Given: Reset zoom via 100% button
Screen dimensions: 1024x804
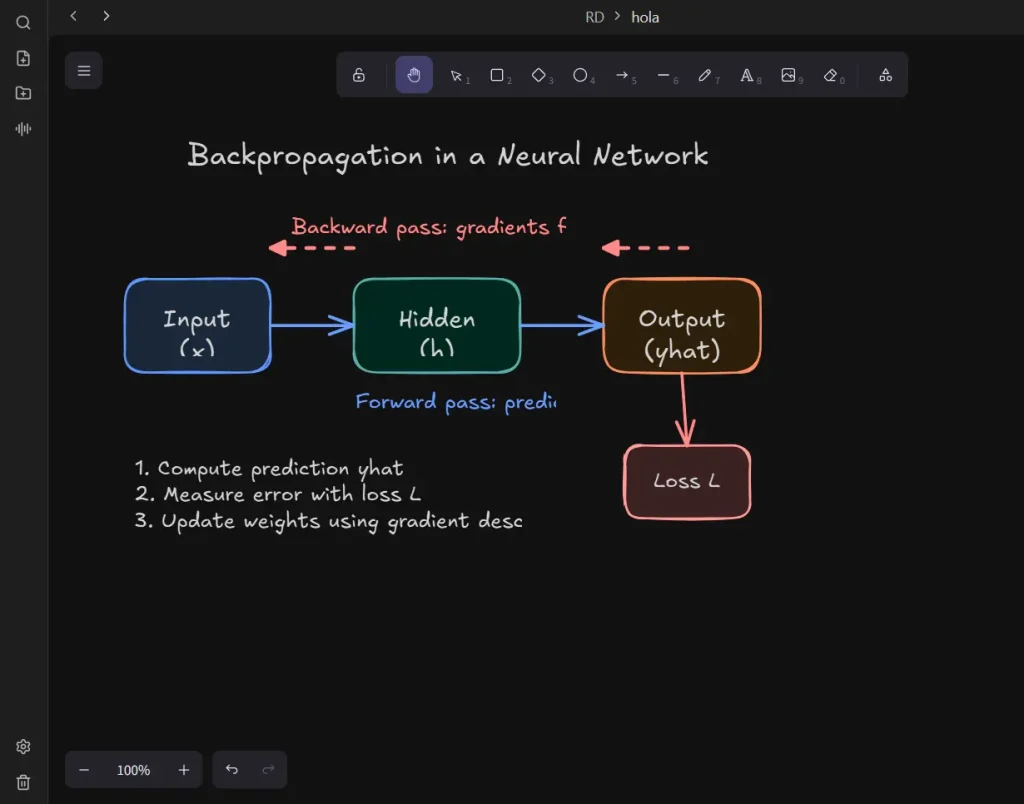Looking at the screenshot, I should click(x=133, y=770).
